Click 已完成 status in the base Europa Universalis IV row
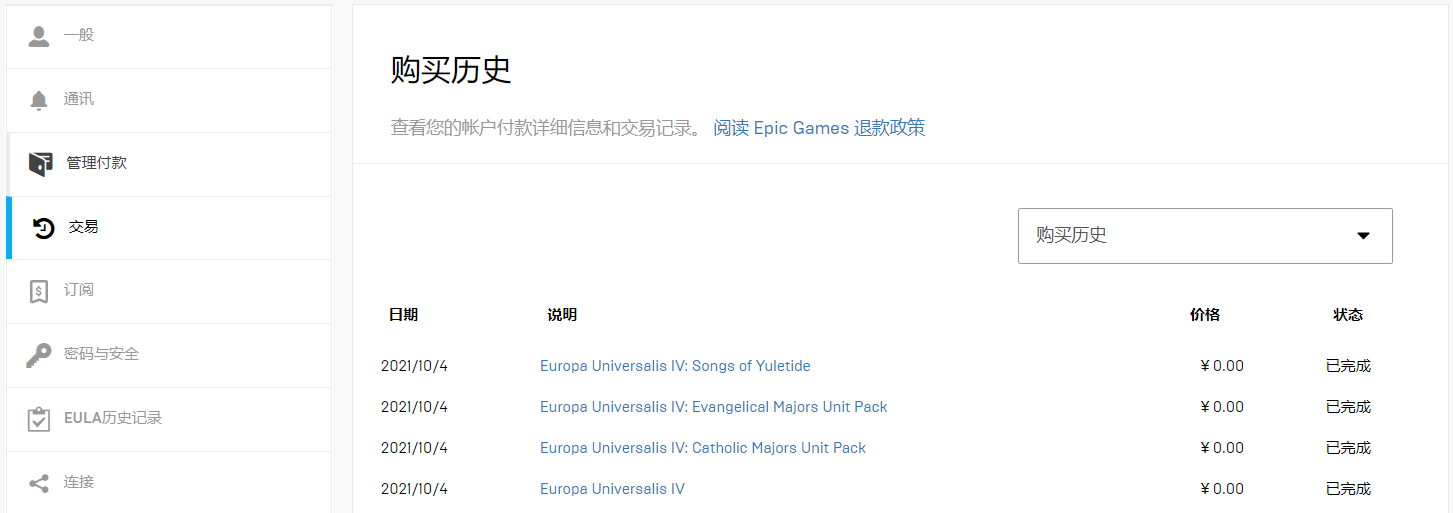1453x513 pixels. pos(1348,489)
